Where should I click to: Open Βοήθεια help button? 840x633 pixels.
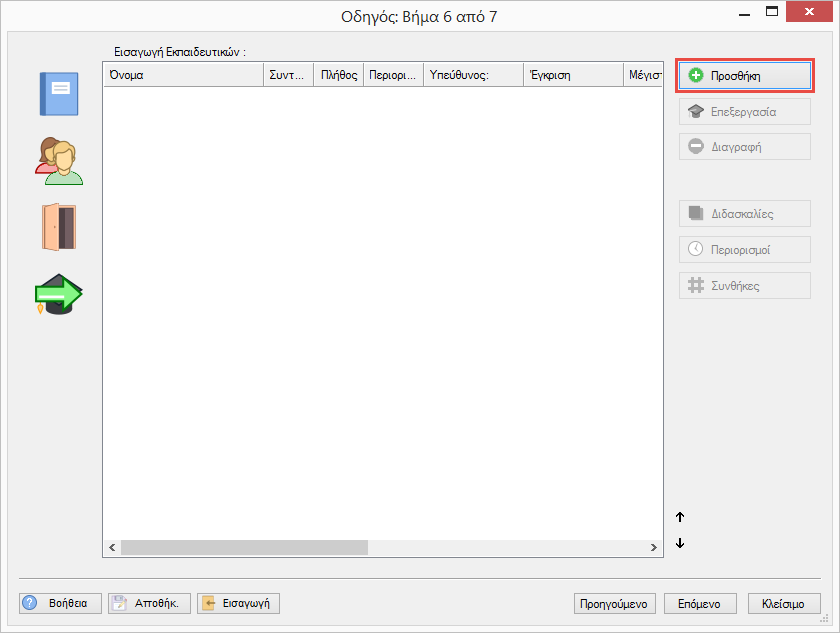pyautogui.click(x=60, y=603)
